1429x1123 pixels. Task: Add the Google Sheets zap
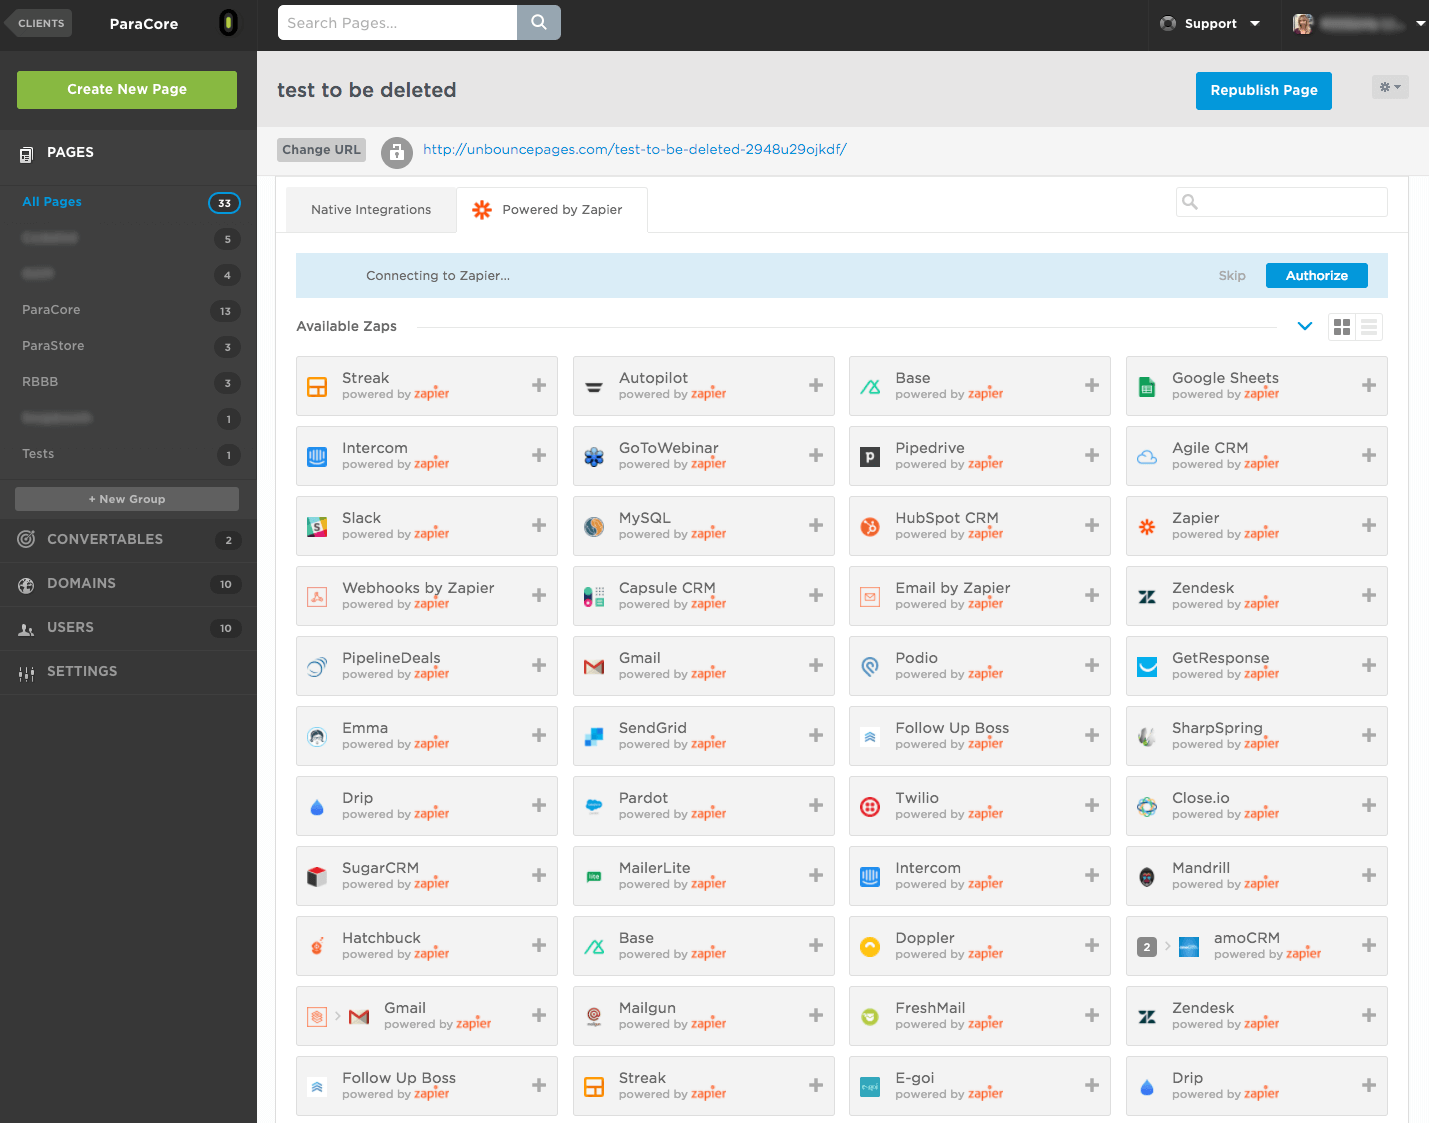point(1368,385)
